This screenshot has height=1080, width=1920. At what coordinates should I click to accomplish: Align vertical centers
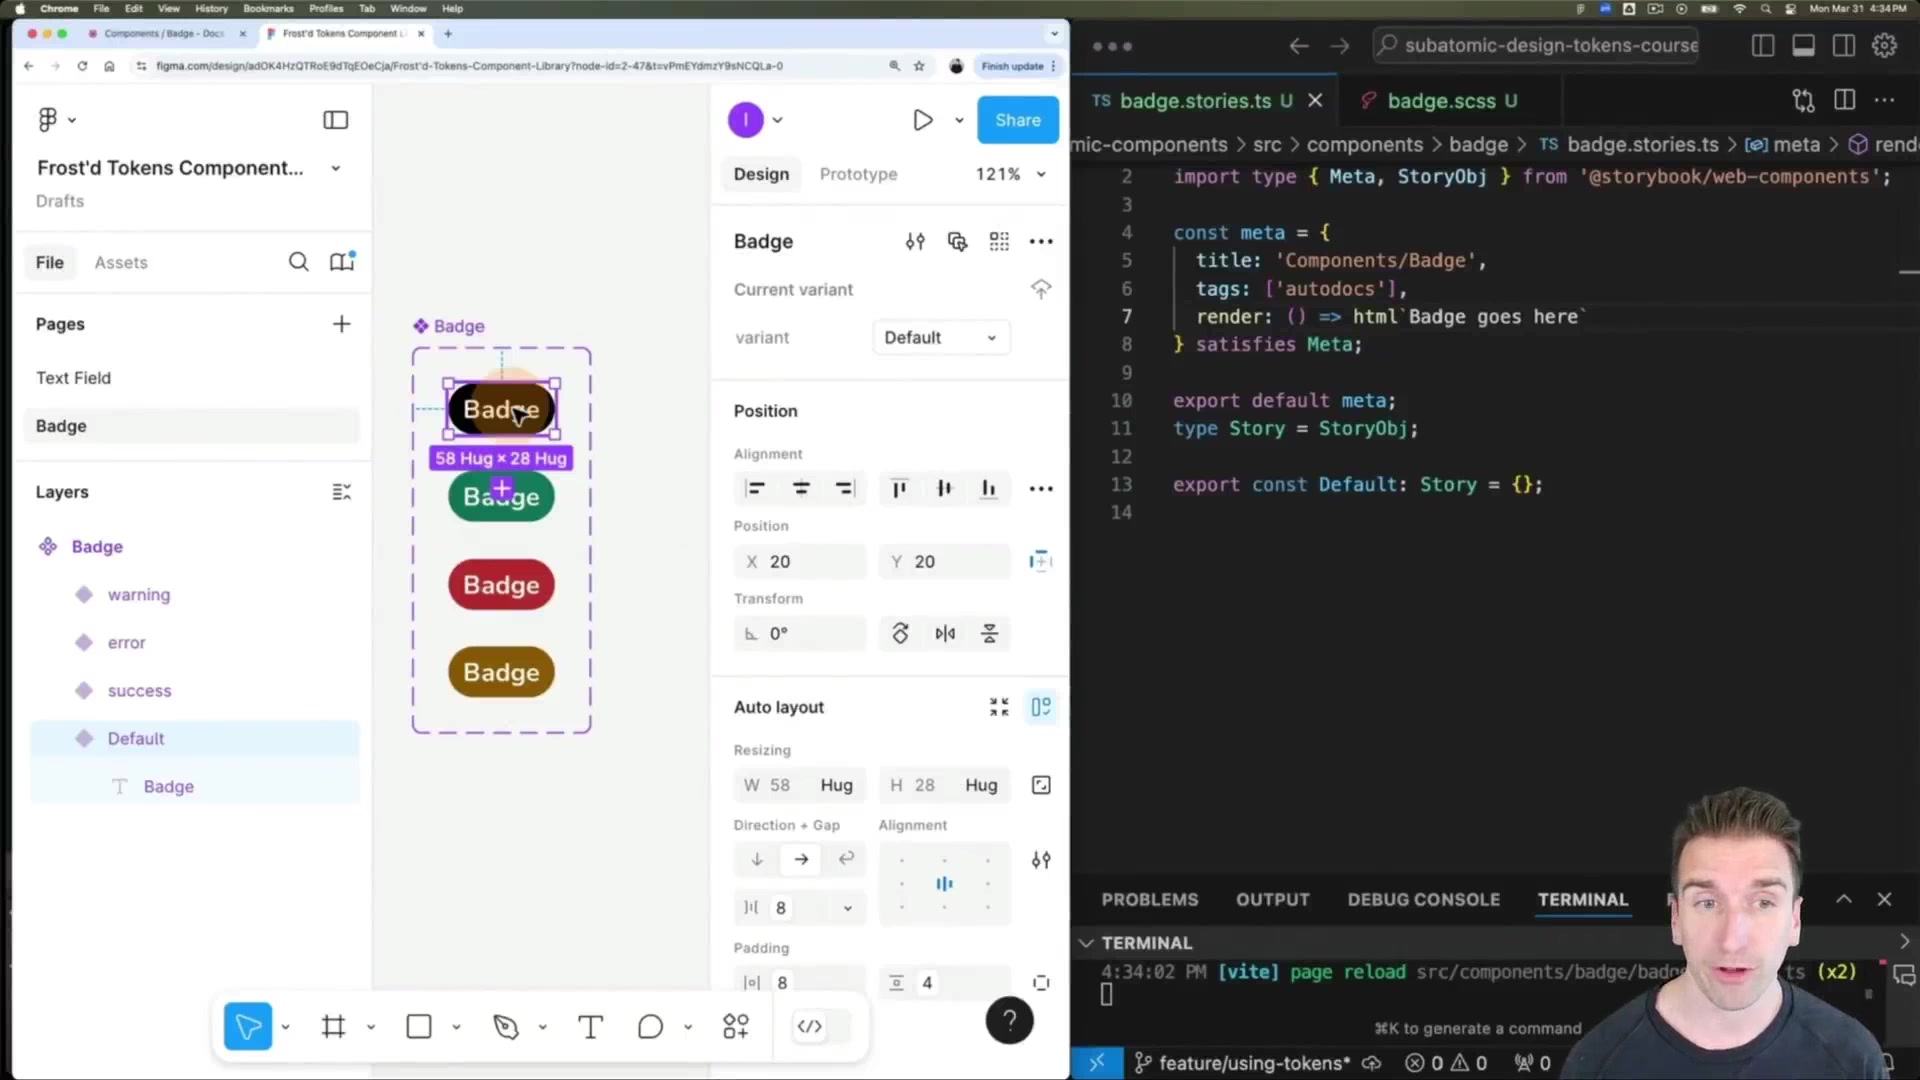[944, 488]
